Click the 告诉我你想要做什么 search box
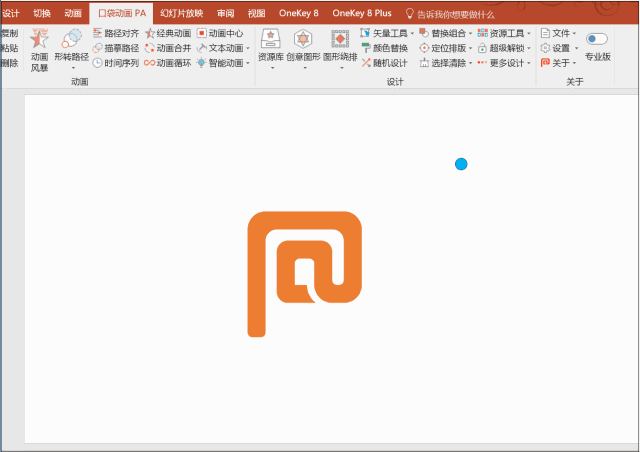The height and width of the screenshot is (452, 640). (450, 15)
